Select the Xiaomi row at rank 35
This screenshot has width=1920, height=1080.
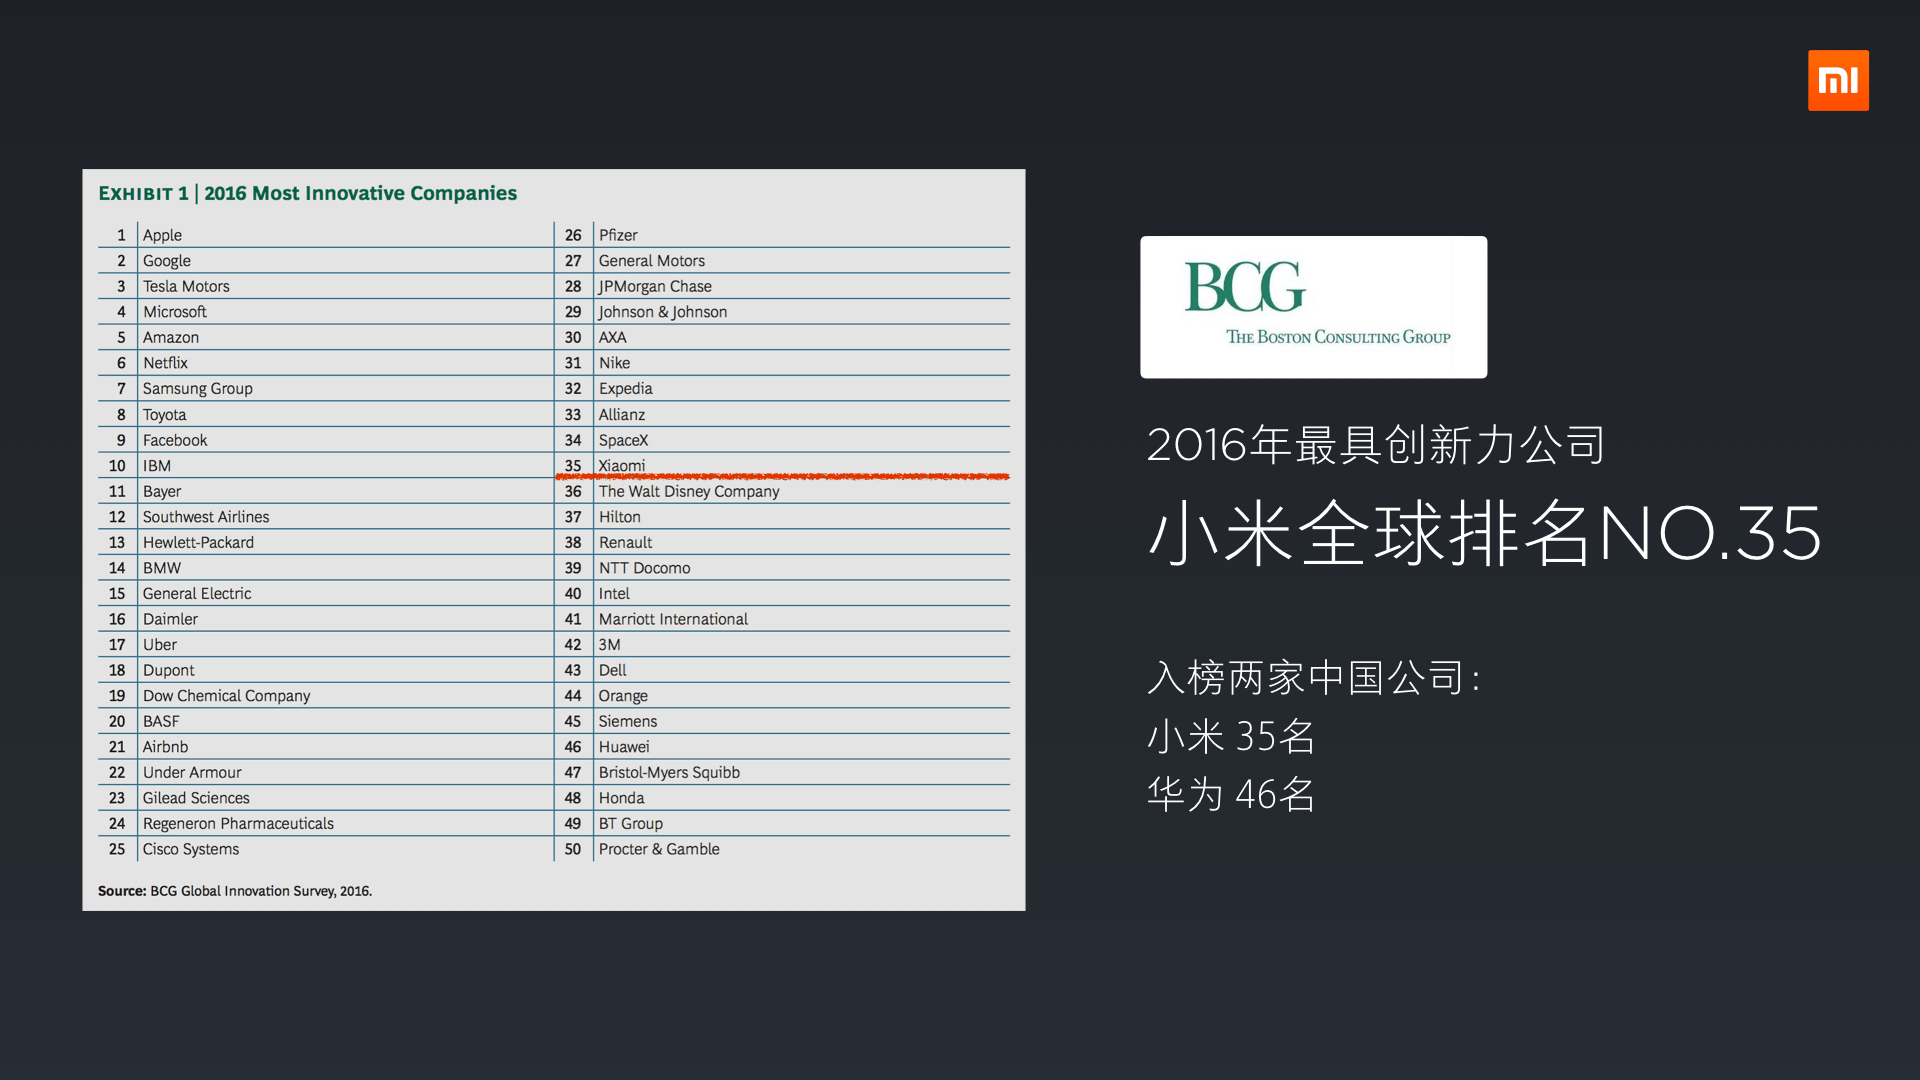tap(782, 465)
